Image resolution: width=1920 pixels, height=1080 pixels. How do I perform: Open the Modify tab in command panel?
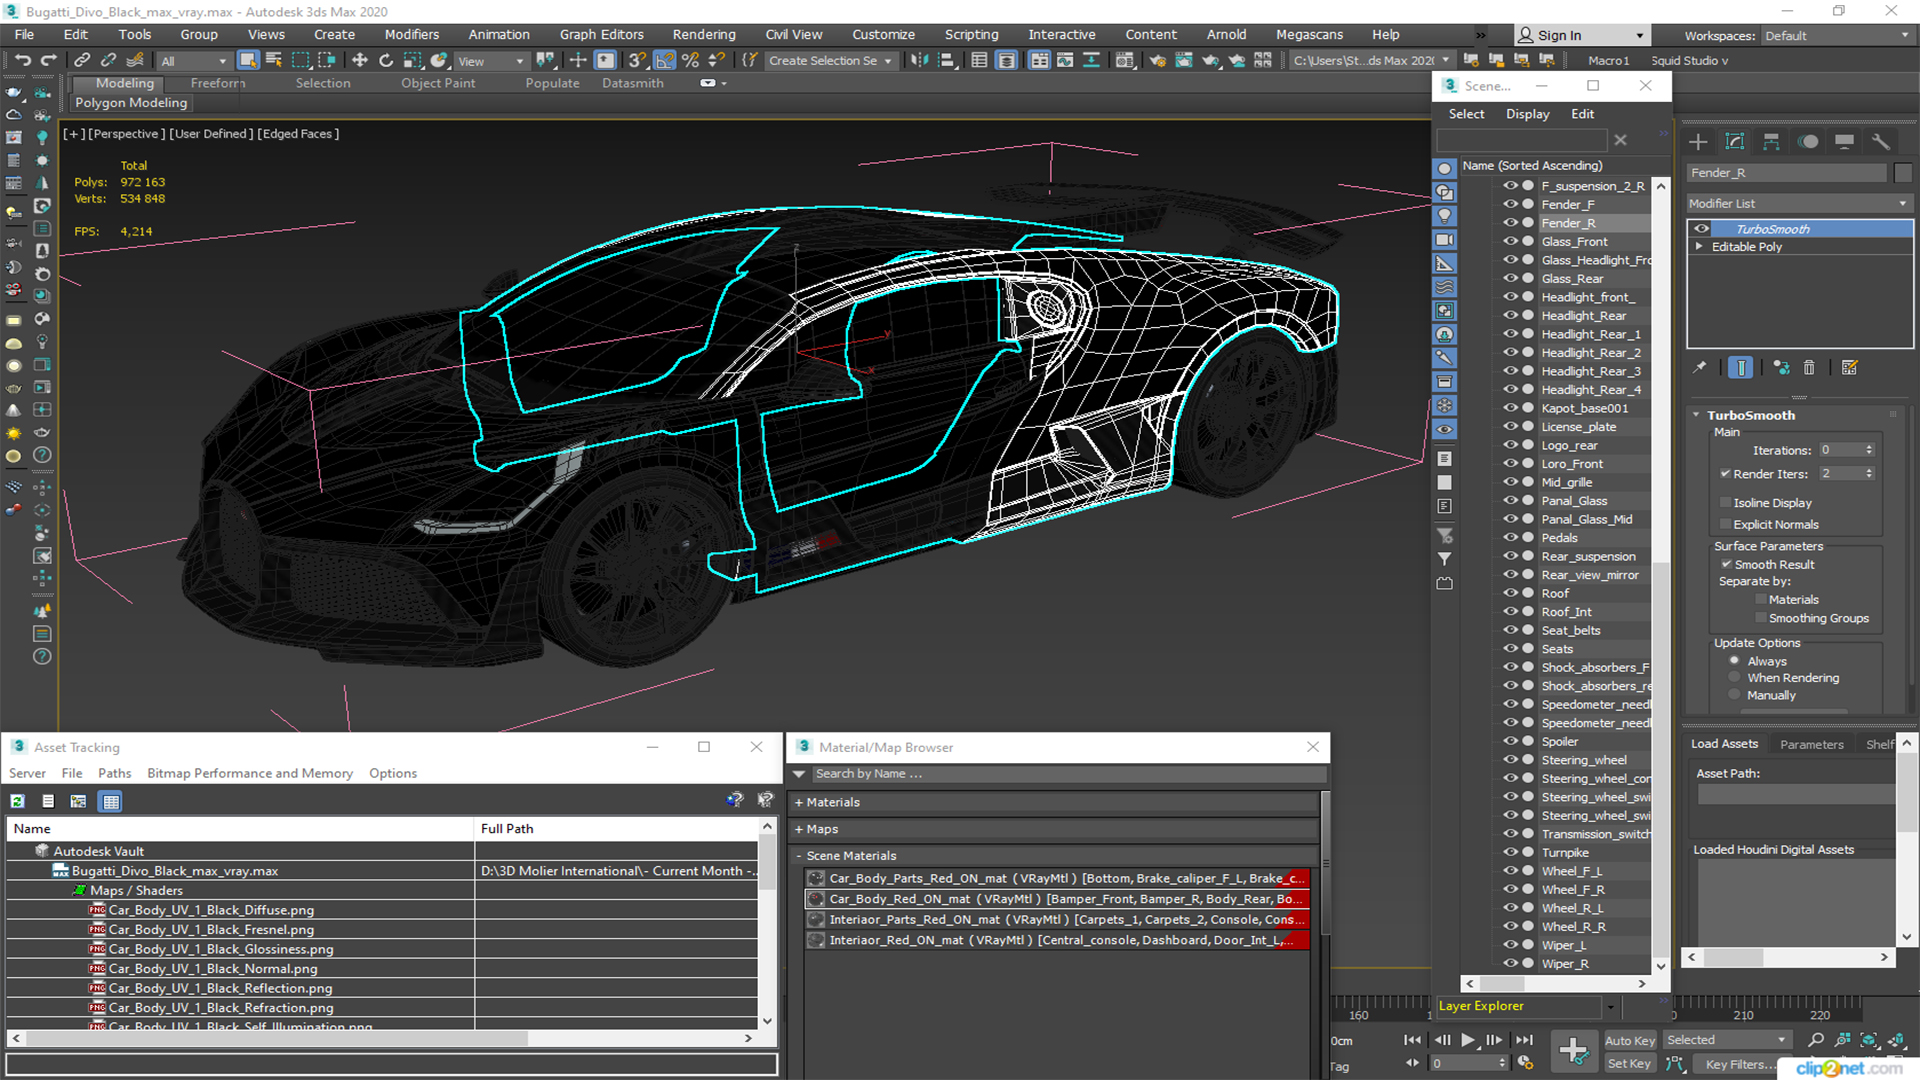click(x=1735, y=142)
